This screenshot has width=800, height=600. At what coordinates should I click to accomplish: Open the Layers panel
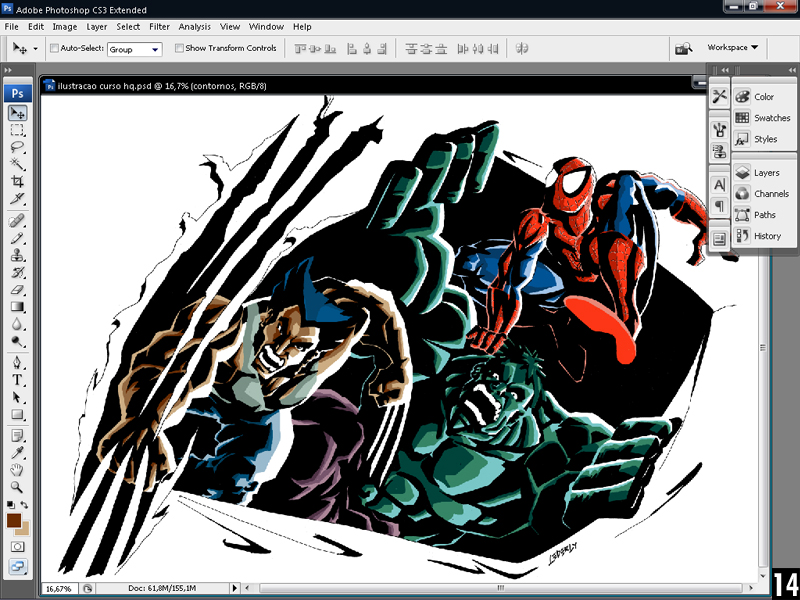tap(765, 173)
